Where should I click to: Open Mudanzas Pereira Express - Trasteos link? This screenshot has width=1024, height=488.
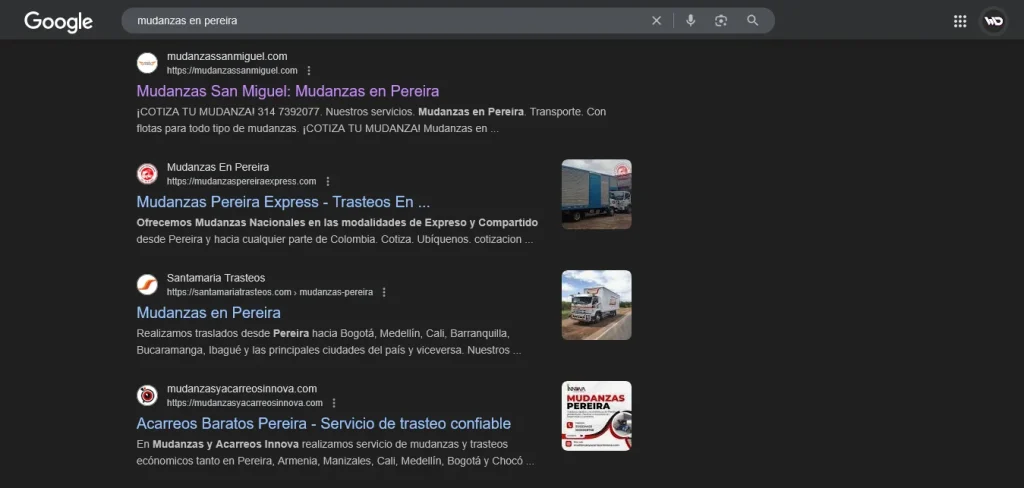pyautogui.click(x=283, y=202)
